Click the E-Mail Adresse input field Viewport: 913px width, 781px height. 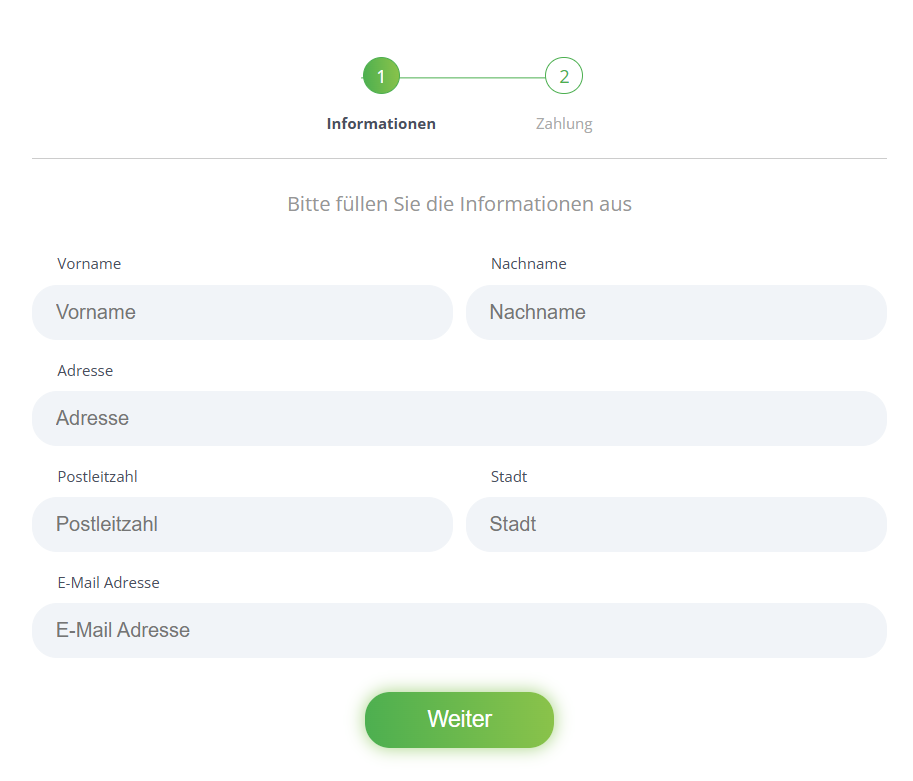coord(459,630)
